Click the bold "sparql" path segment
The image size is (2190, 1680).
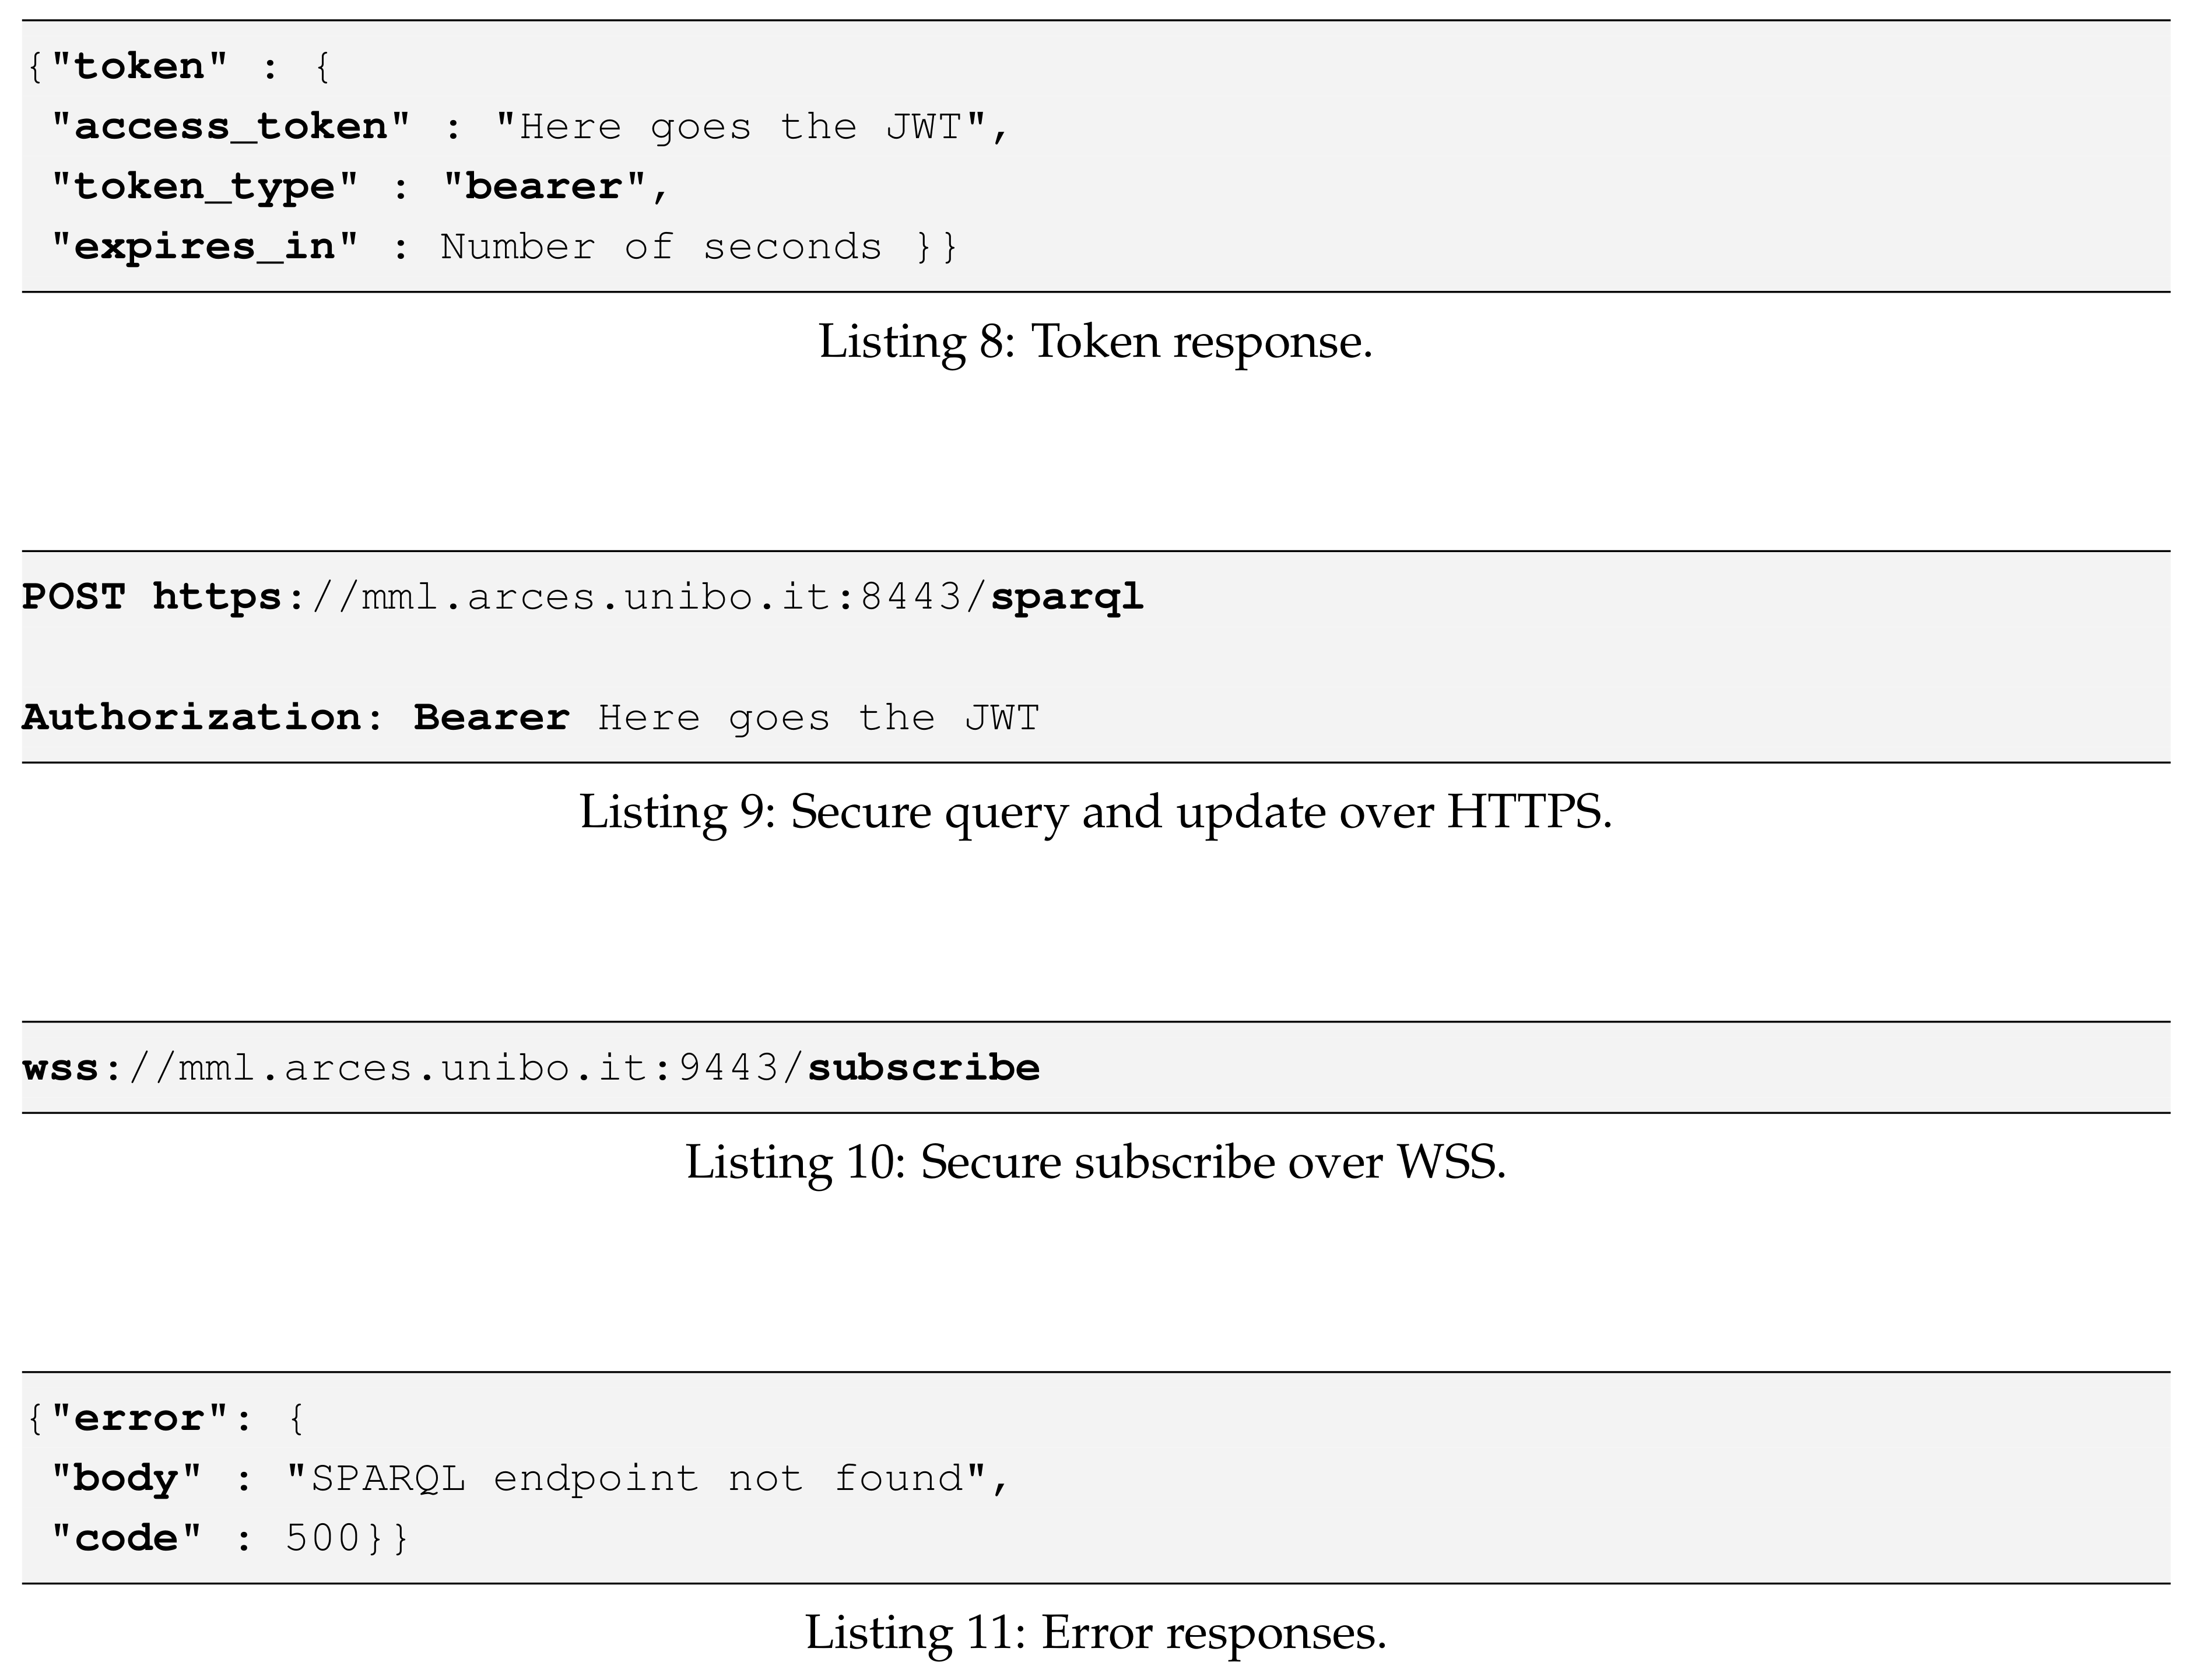coord(1066,597)
